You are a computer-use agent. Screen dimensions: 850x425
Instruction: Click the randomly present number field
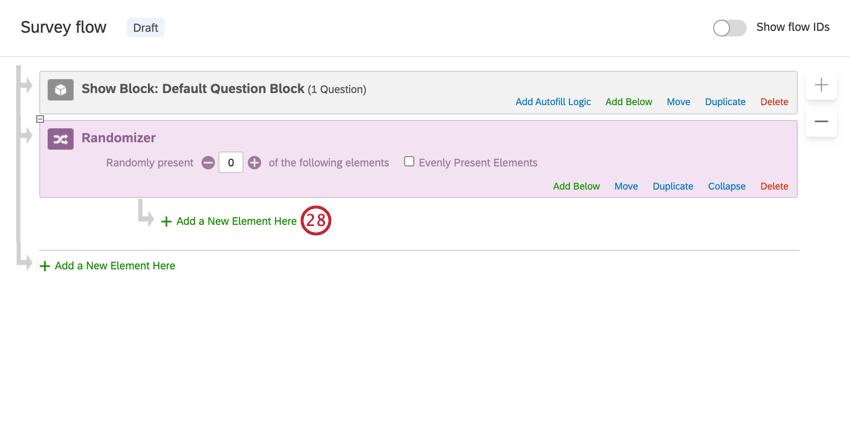231,163
